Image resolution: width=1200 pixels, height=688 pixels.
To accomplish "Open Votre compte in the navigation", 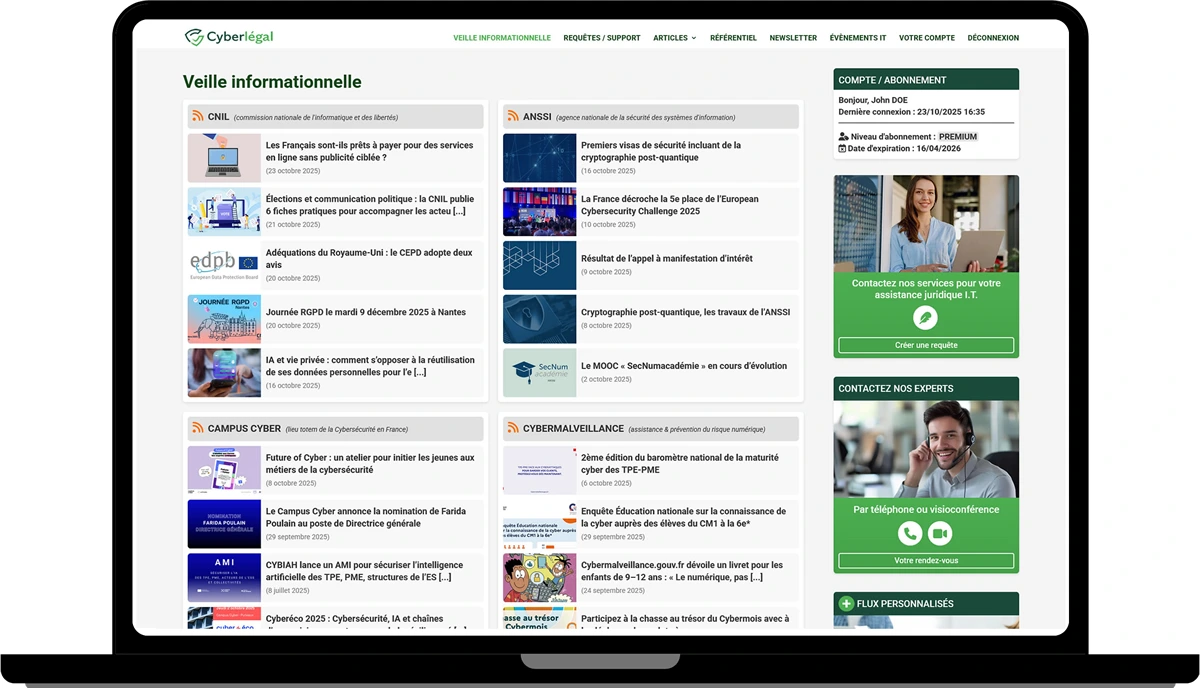I will click(927, 38).
